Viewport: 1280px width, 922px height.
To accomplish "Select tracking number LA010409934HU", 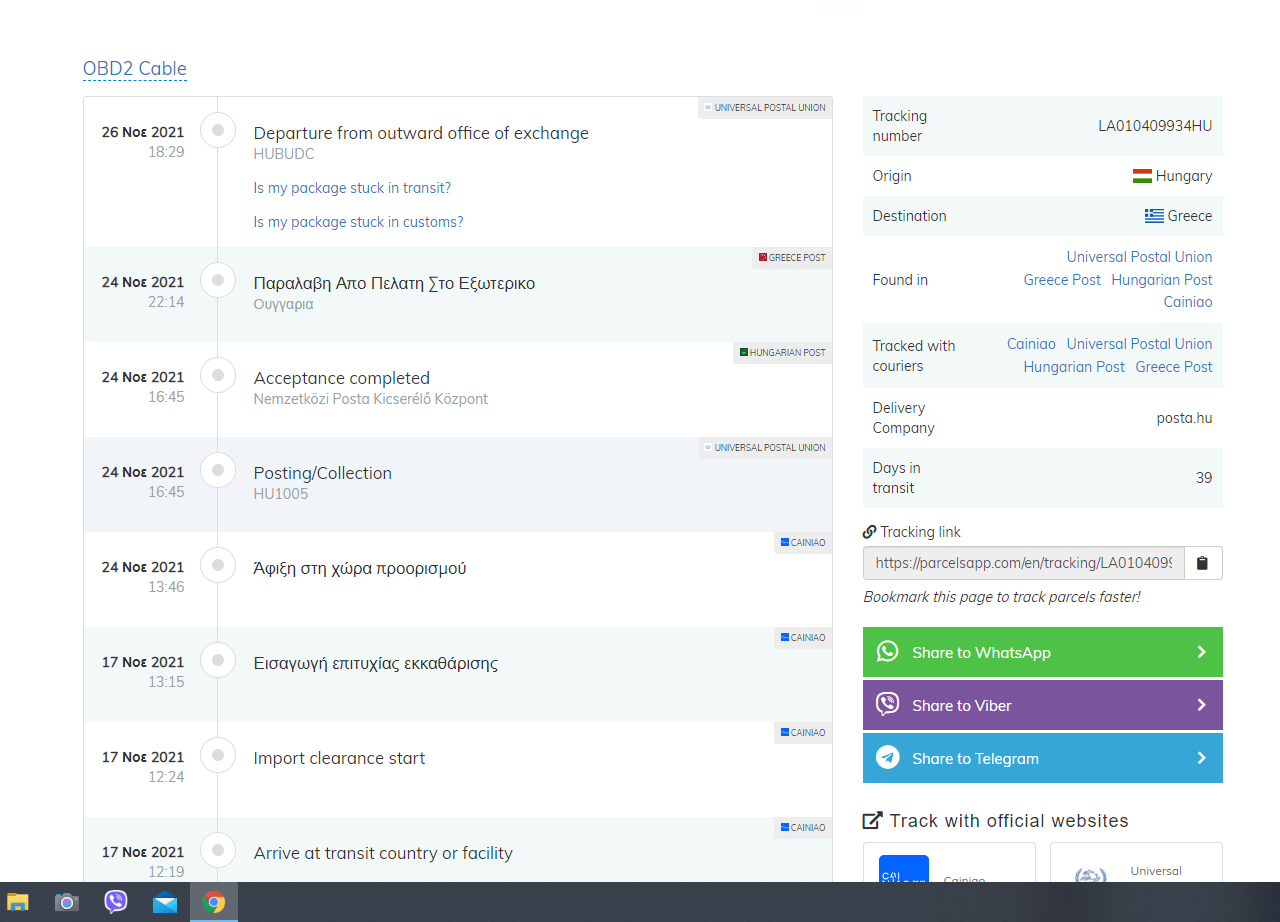I will (x=1155, y=126).
